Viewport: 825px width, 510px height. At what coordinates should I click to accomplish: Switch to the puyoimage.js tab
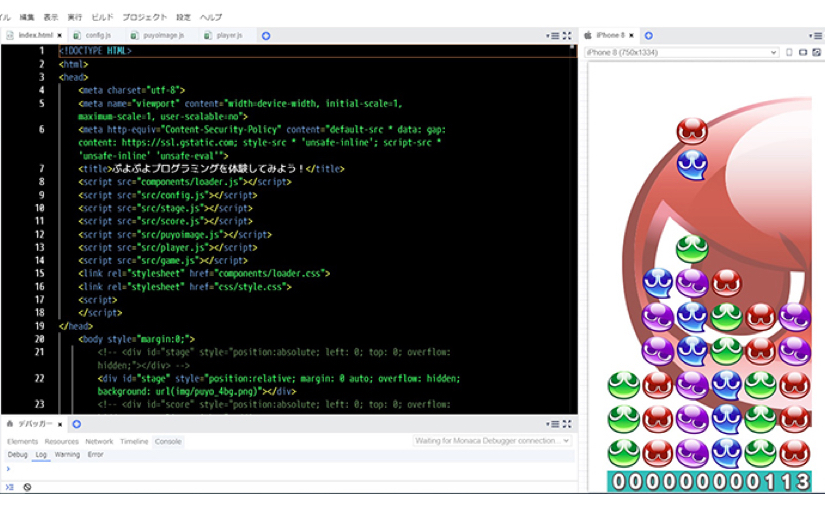tap(162, 36)
